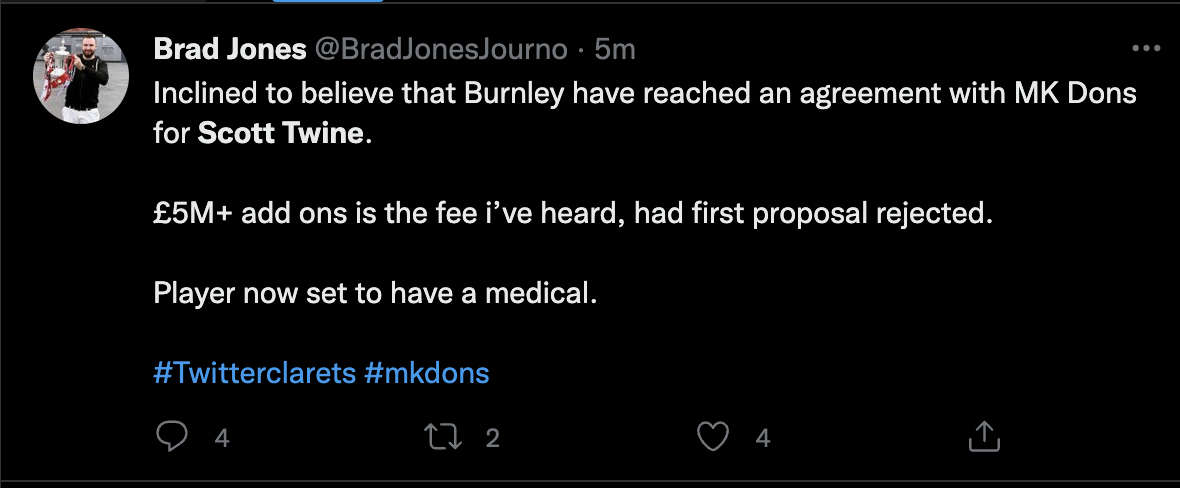This screenshot has height=488, width=1180.
Task: Click the bold Scott Twine text
Action: 280,134
